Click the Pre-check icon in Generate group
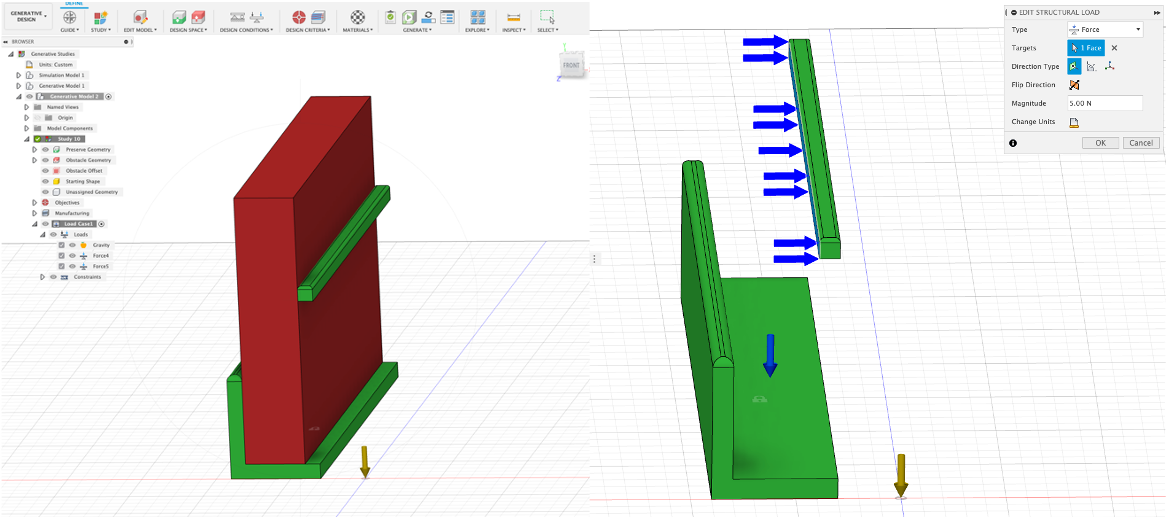Image resolution: width=1166 pixels, height=518 pixels. (x=390, y=16)
